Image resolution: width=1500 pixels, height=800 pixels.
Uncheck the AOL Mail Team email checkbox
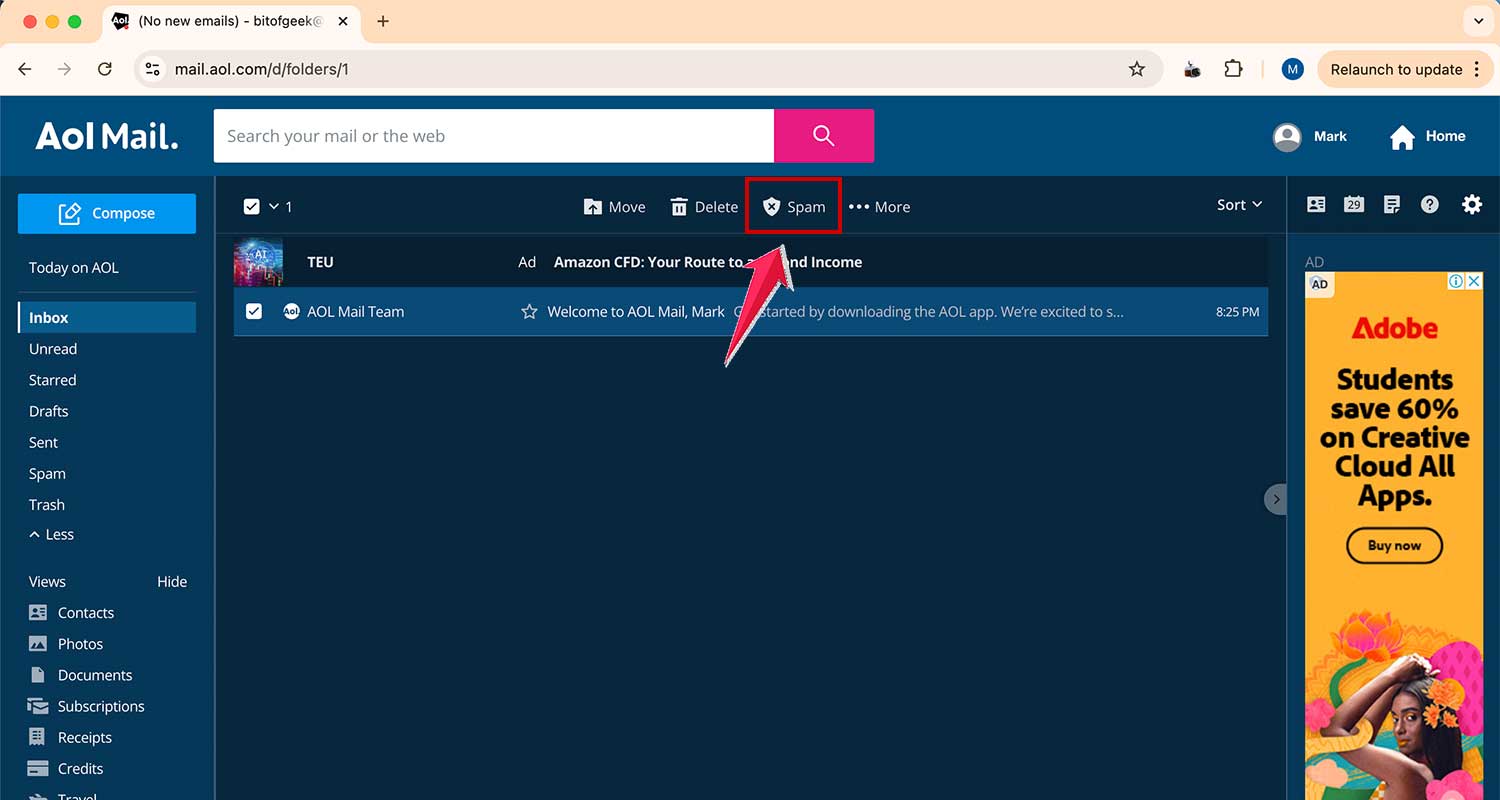(254, 311)
